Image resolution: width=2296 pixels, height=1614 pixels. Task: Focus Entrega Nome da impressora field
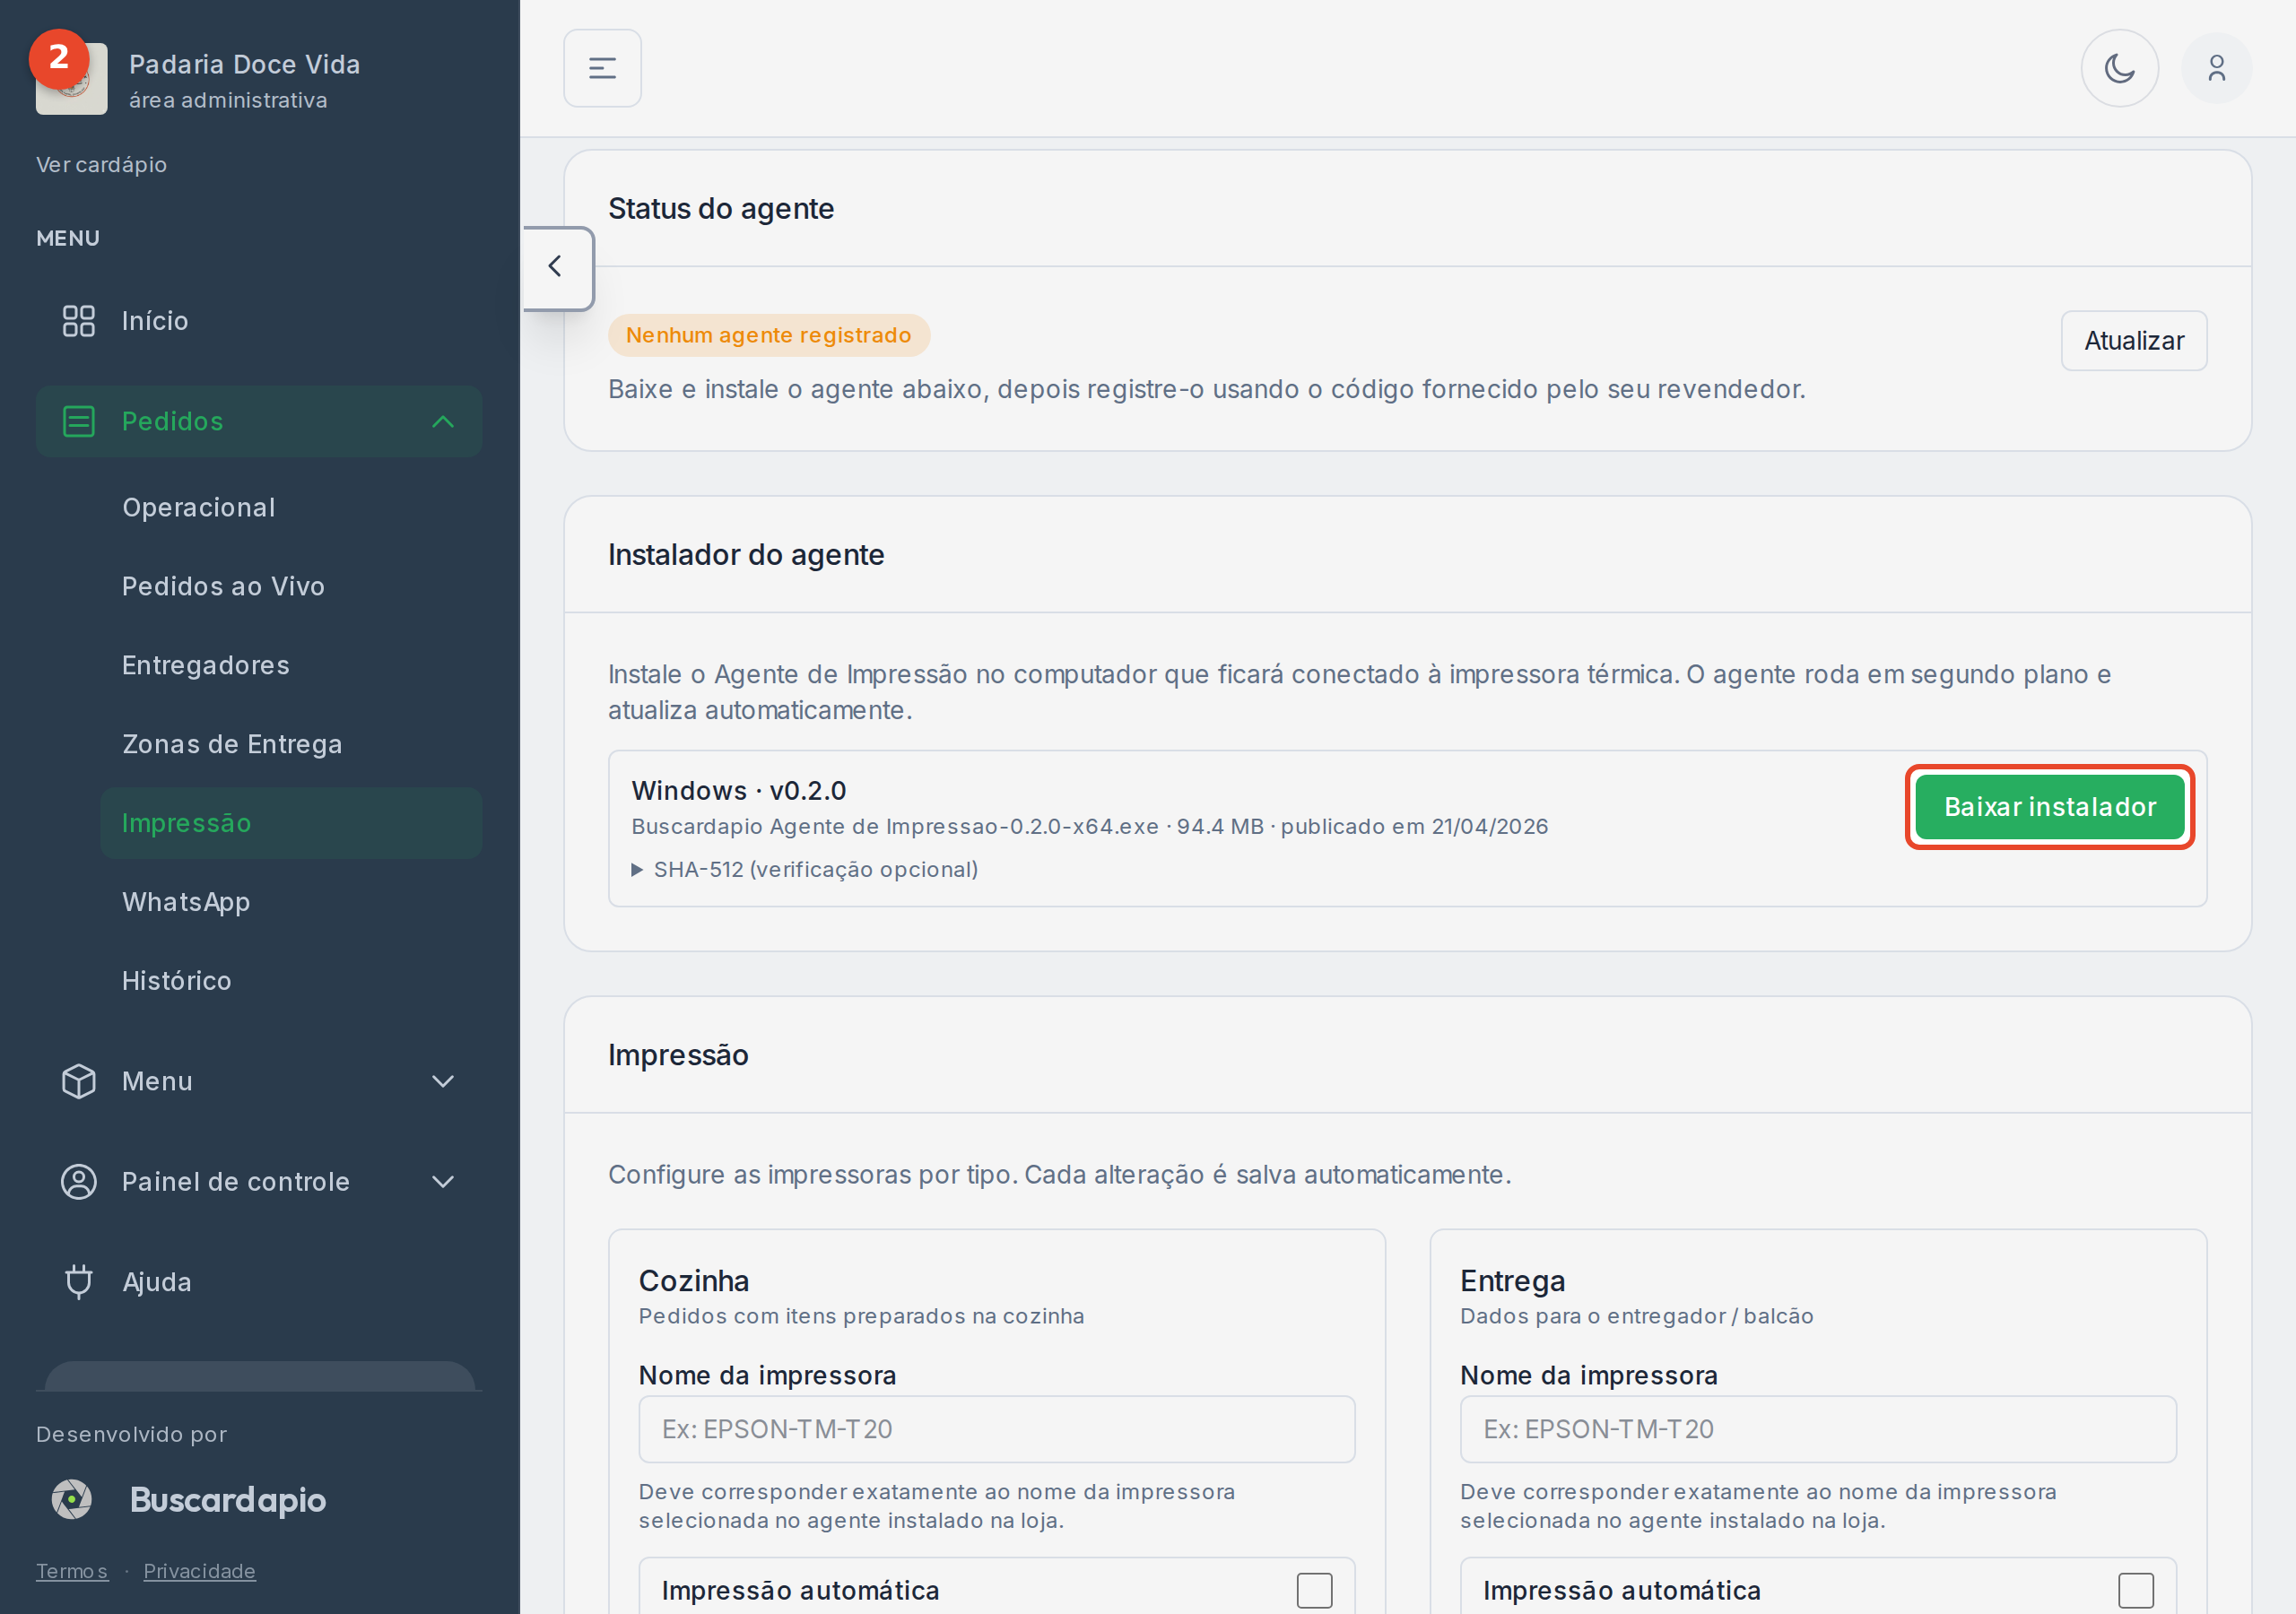coord(1818,1429)
